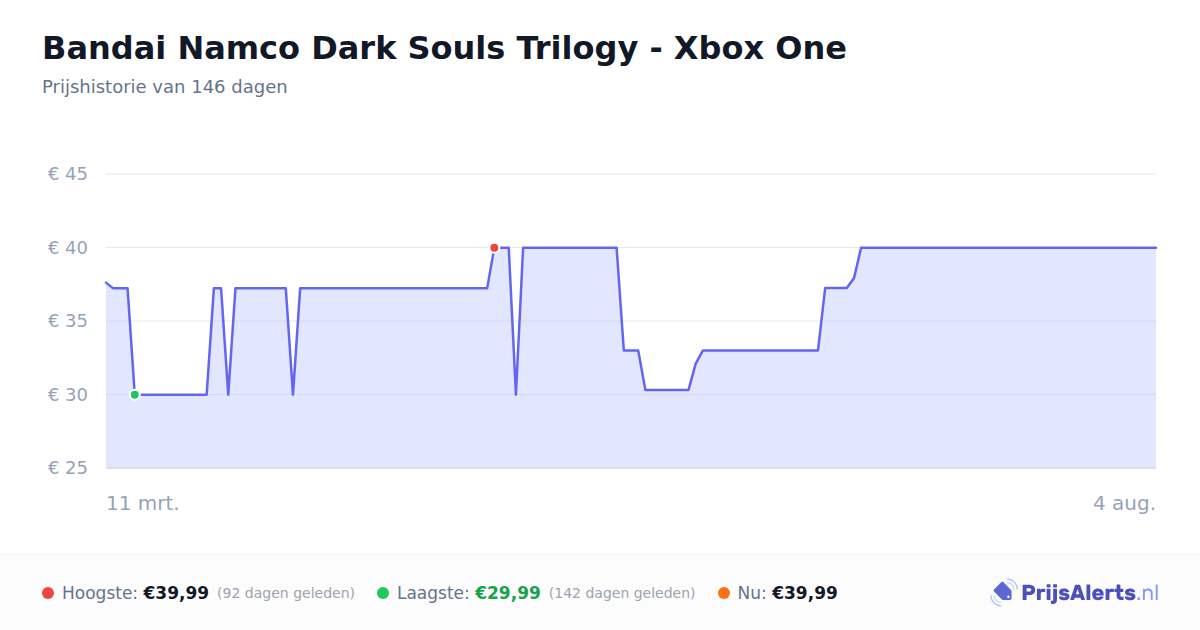Click the orange Nu legend dot

point(724,593)
